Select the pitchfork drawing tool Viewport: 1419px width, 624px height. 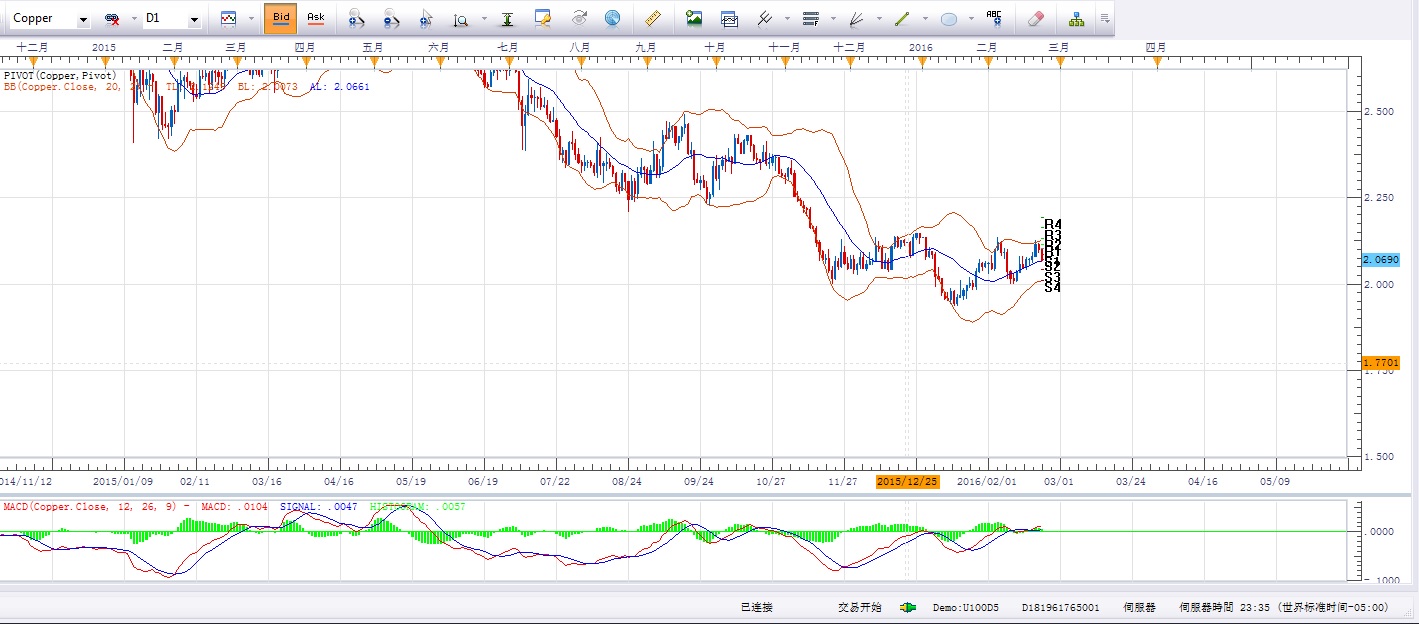point(764,18)
